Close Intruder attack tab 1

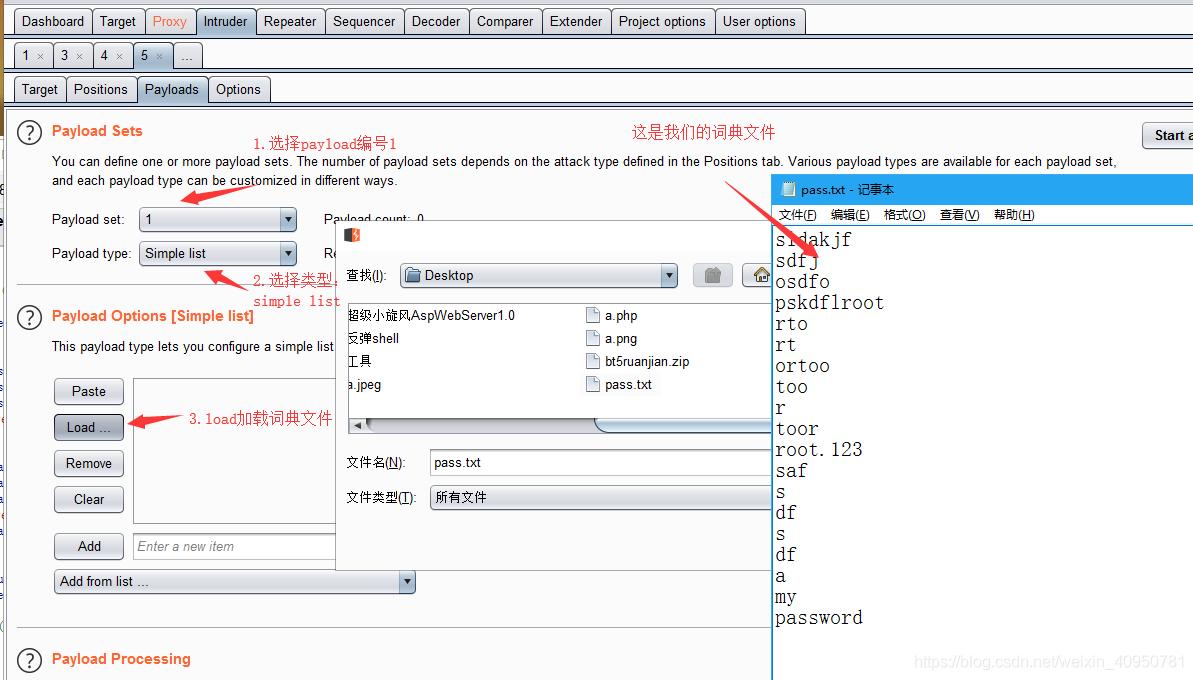coord(40,56)
